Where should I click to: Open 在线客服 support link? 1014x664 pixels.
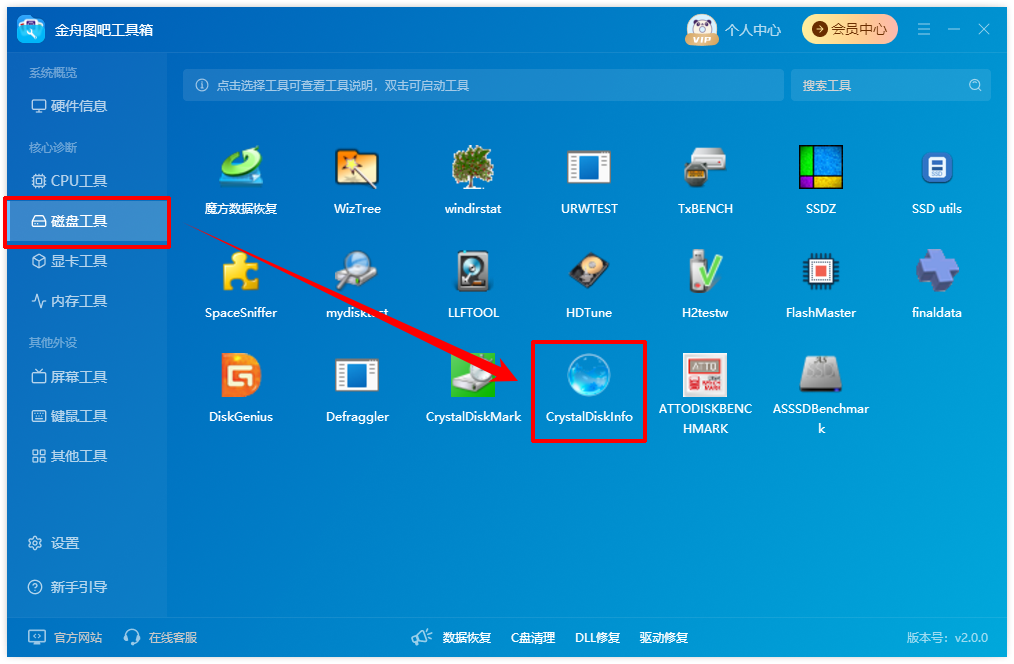[x=160, y=637]
